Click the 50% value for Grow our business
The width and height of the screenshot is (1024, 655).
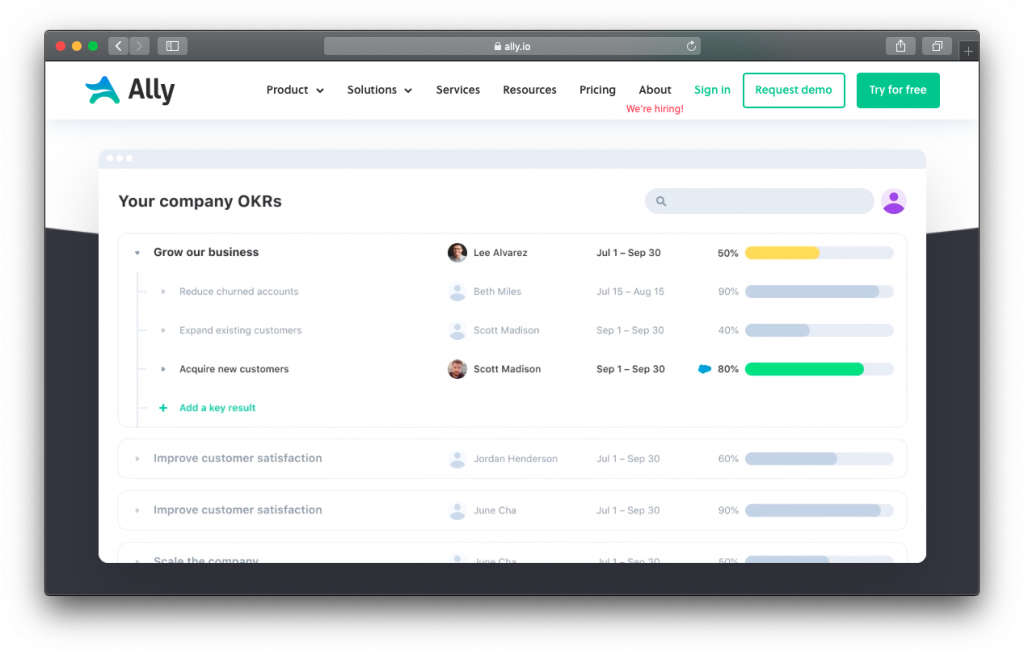point(728,253)
